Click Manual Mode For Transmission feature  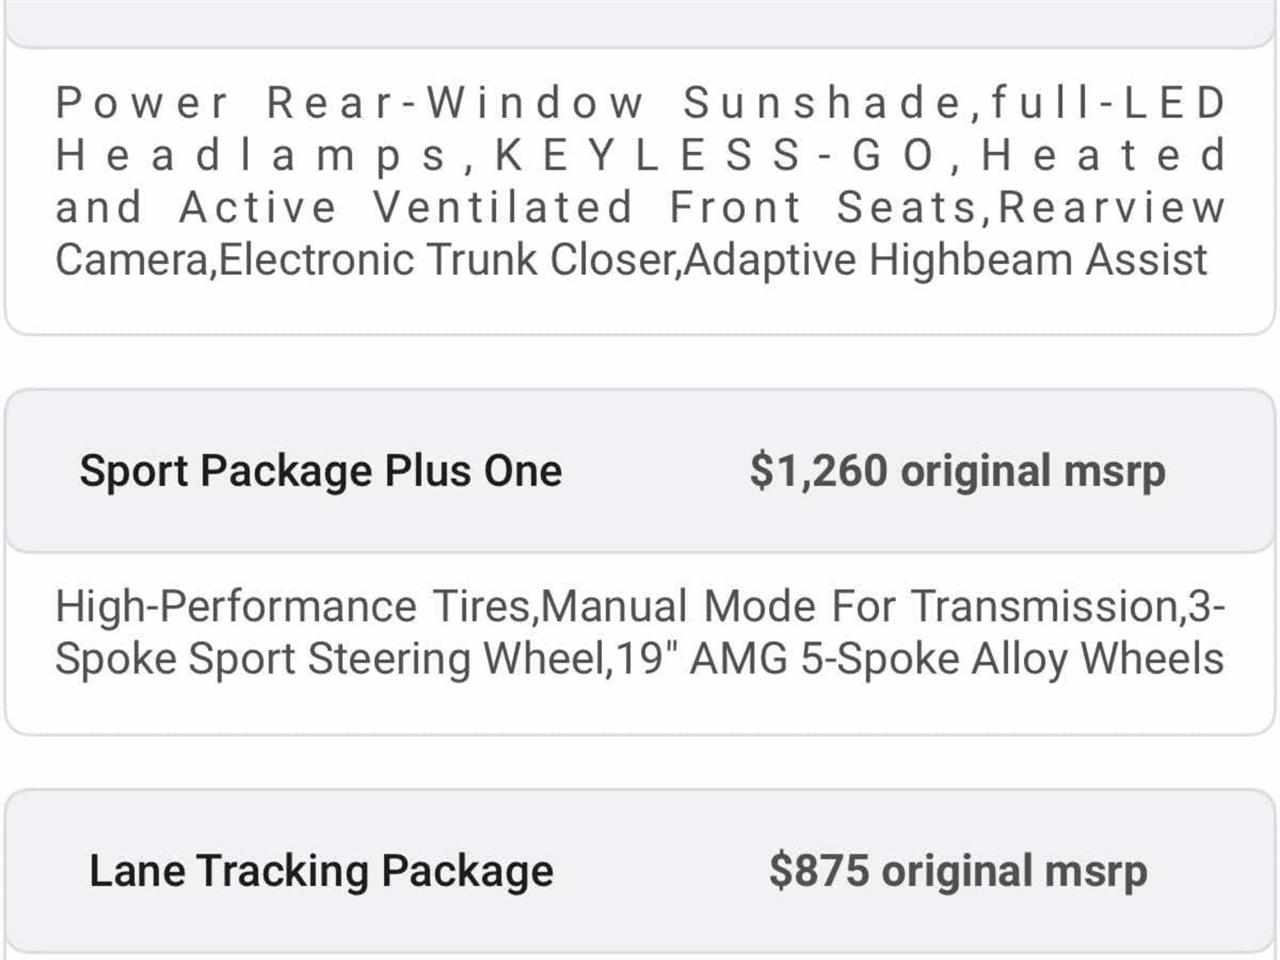860,607
